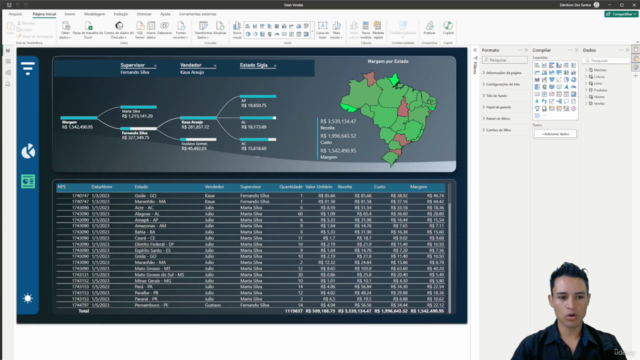Click the Formato pane Pesquisar field

click(504, 60)
